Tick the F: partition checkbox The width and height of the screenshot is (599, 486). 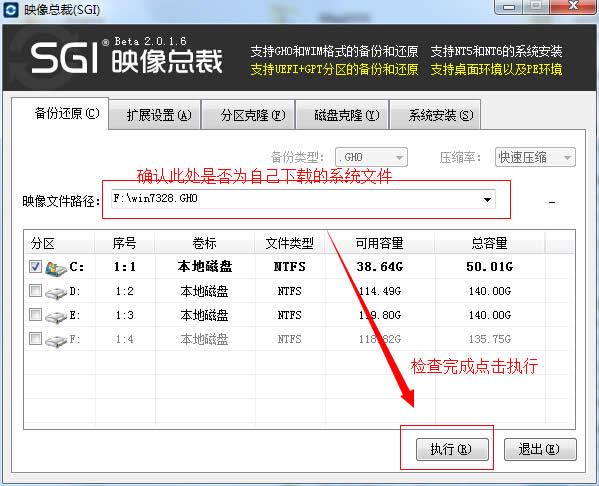pyautogui.click(x=36, y=338)
